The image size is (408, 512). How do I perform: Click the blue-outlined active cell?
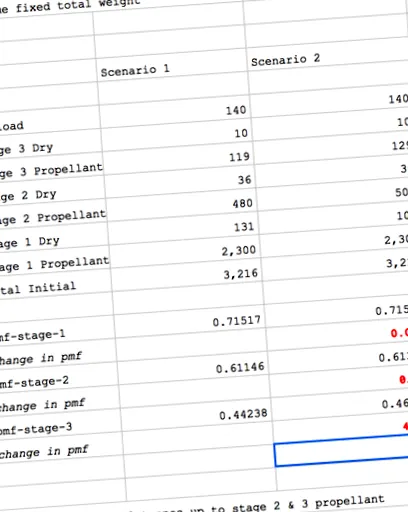coord(341,450)
